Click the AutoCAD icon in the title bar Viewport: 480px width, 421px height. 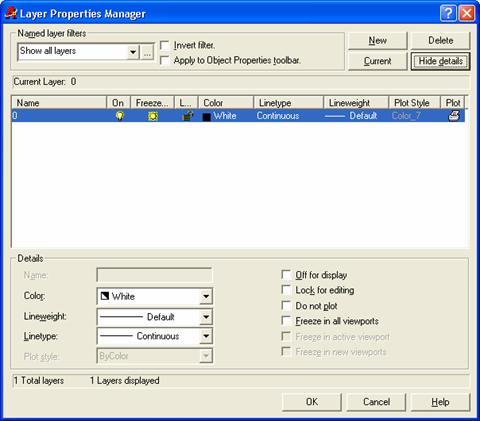click(11, 13)
